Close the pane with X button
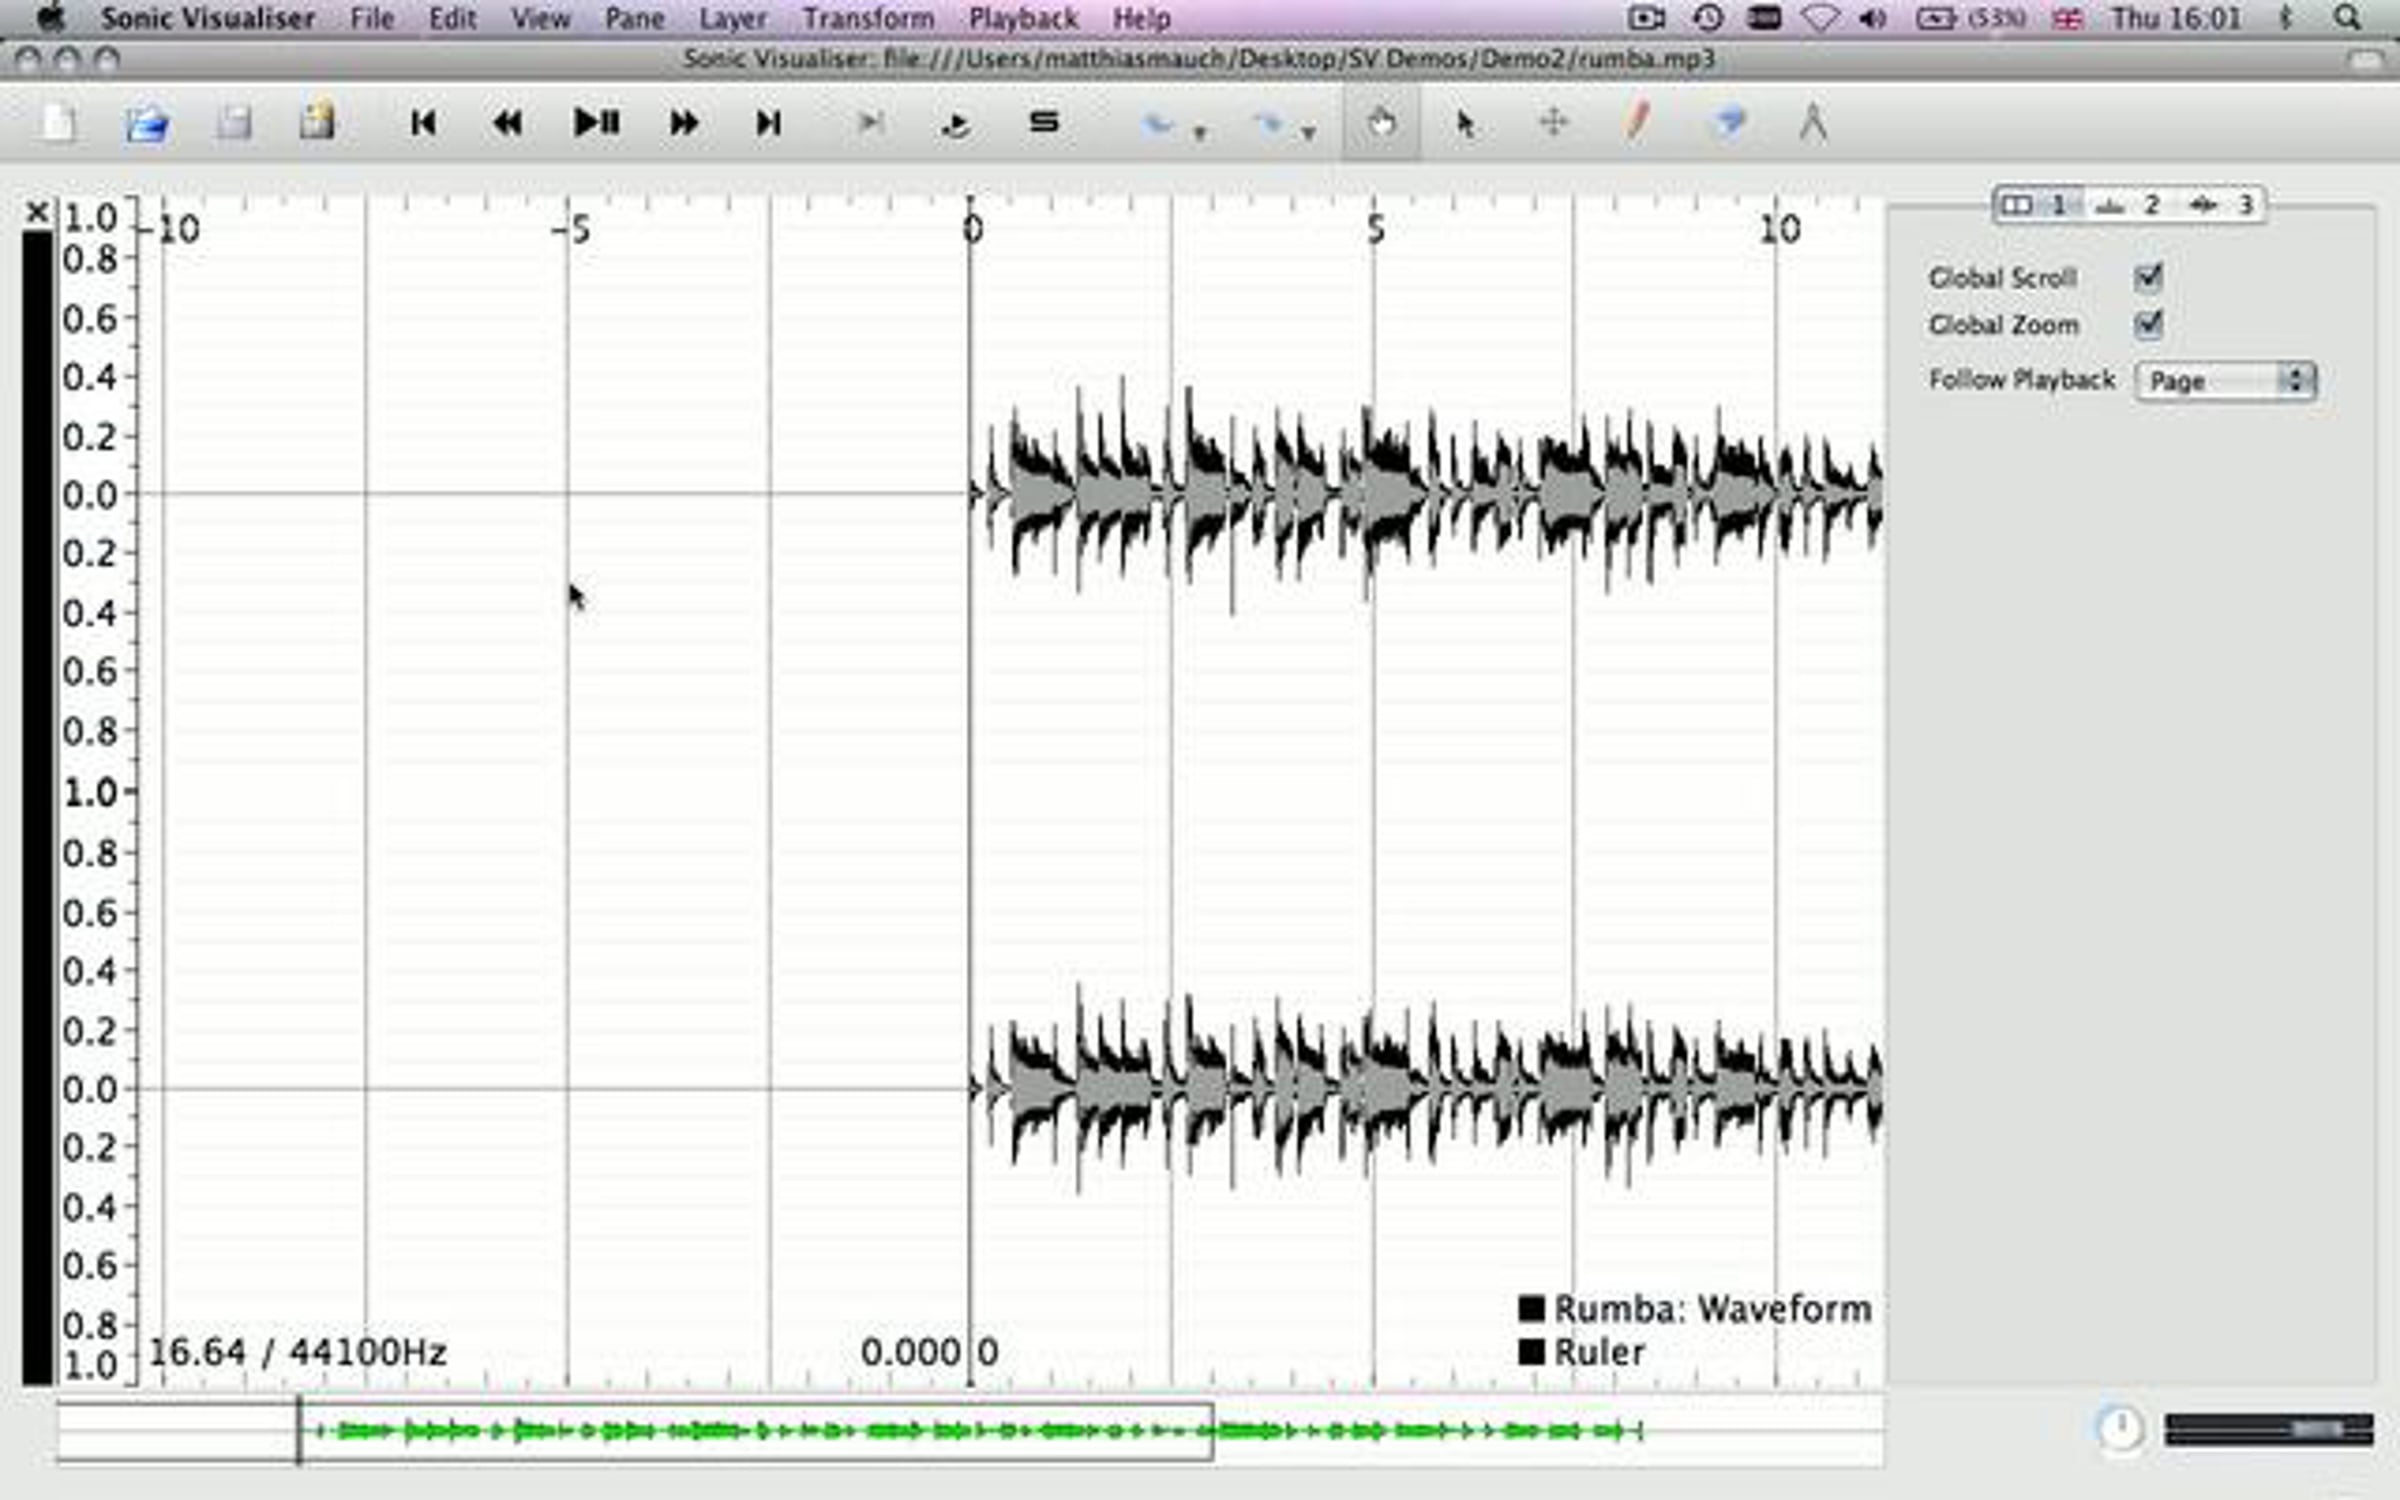The image size is (2400, 1500). [37, 212]
